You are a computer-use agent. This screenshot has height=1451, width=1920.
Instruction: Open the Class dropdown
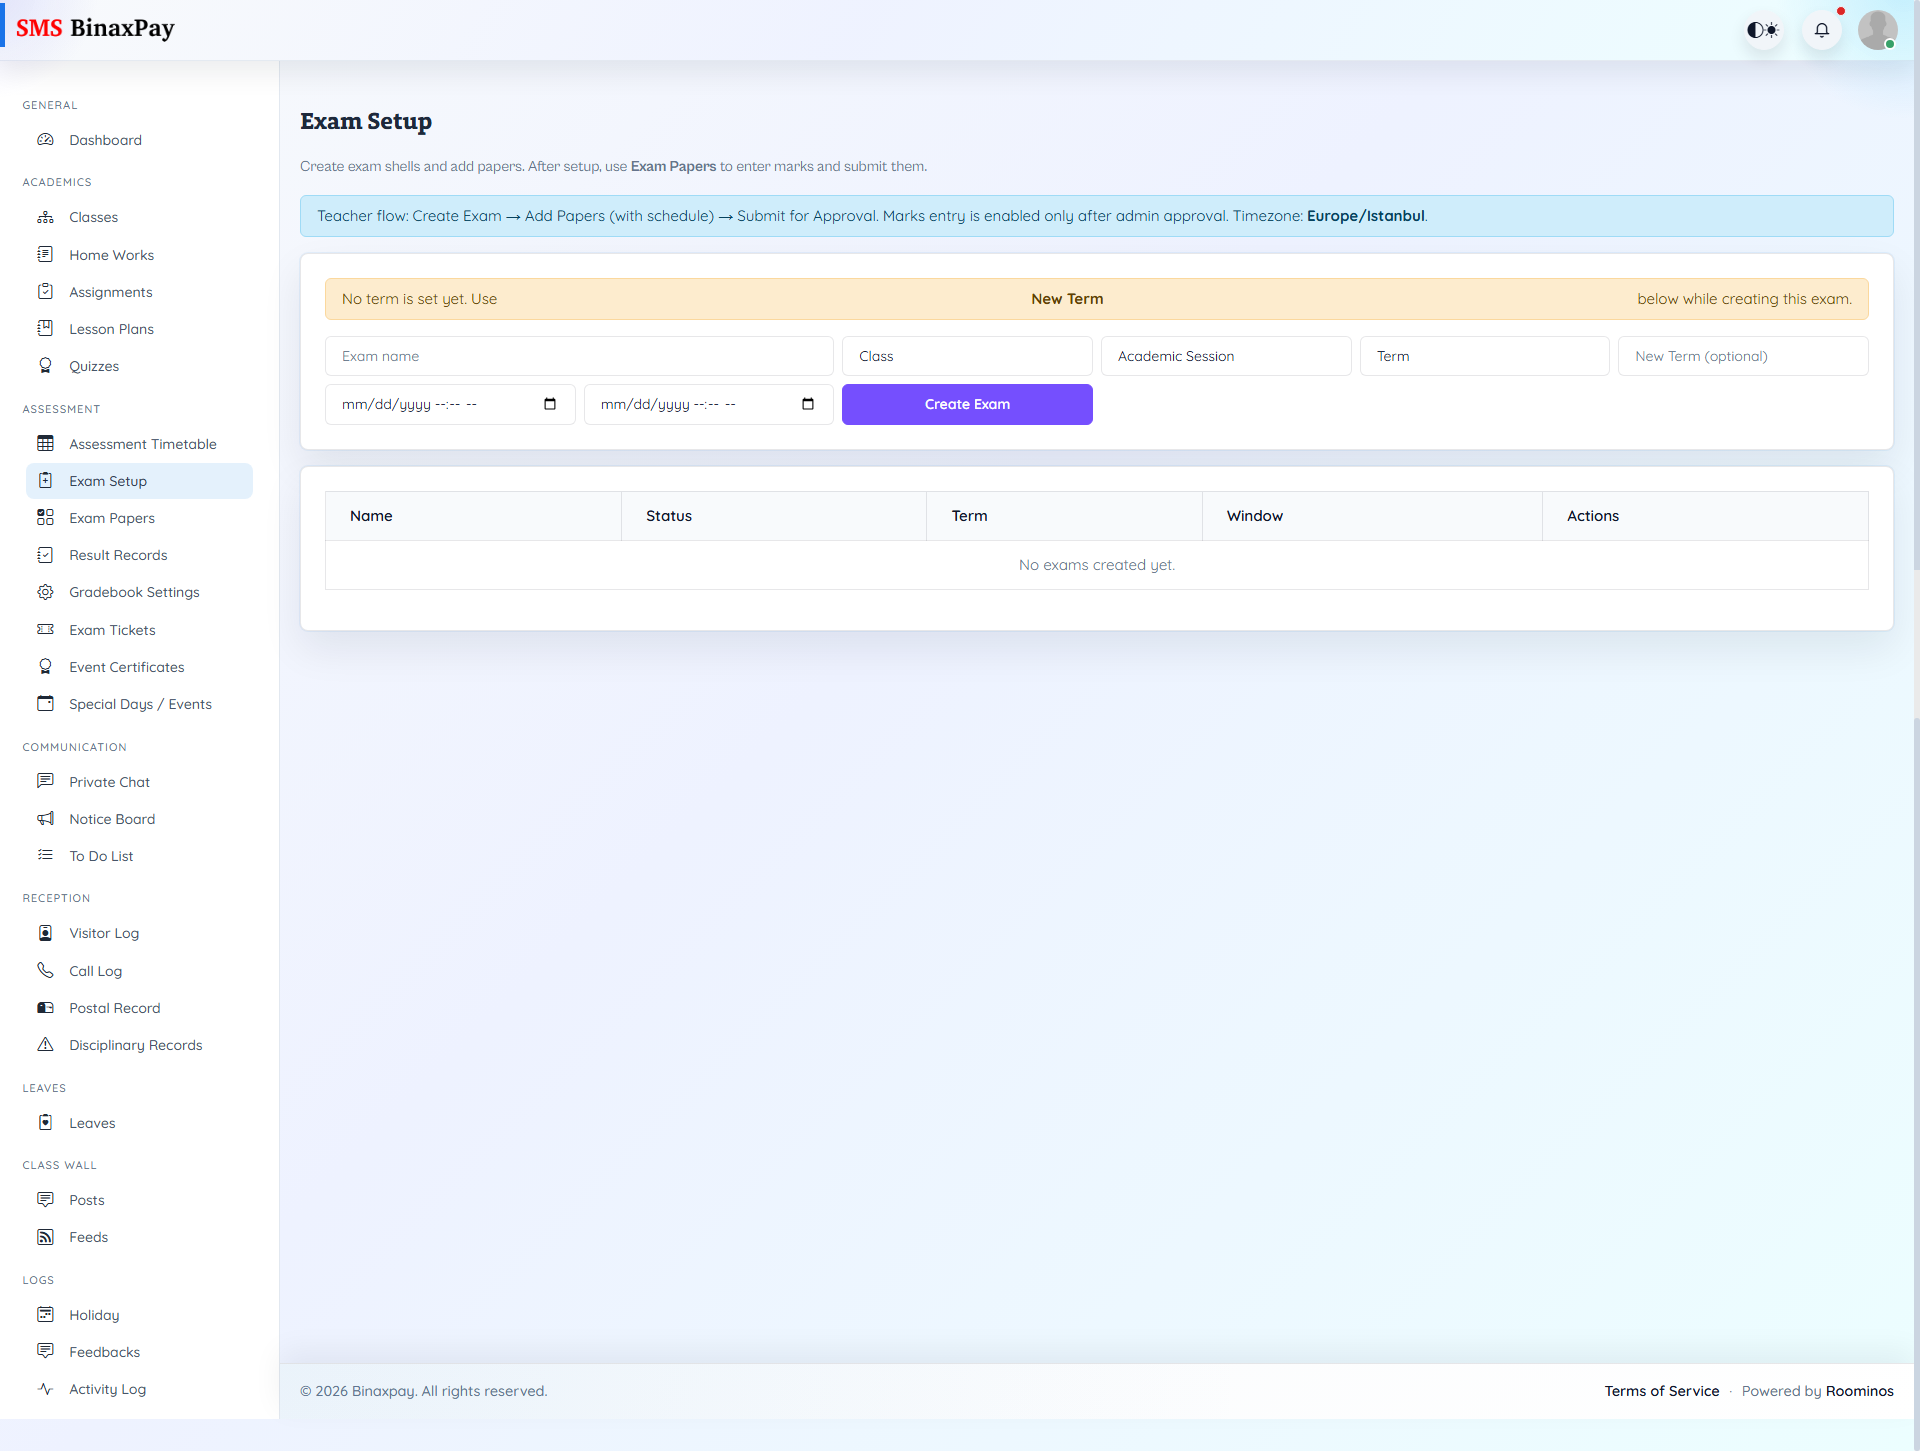click(x=966, y=355)
